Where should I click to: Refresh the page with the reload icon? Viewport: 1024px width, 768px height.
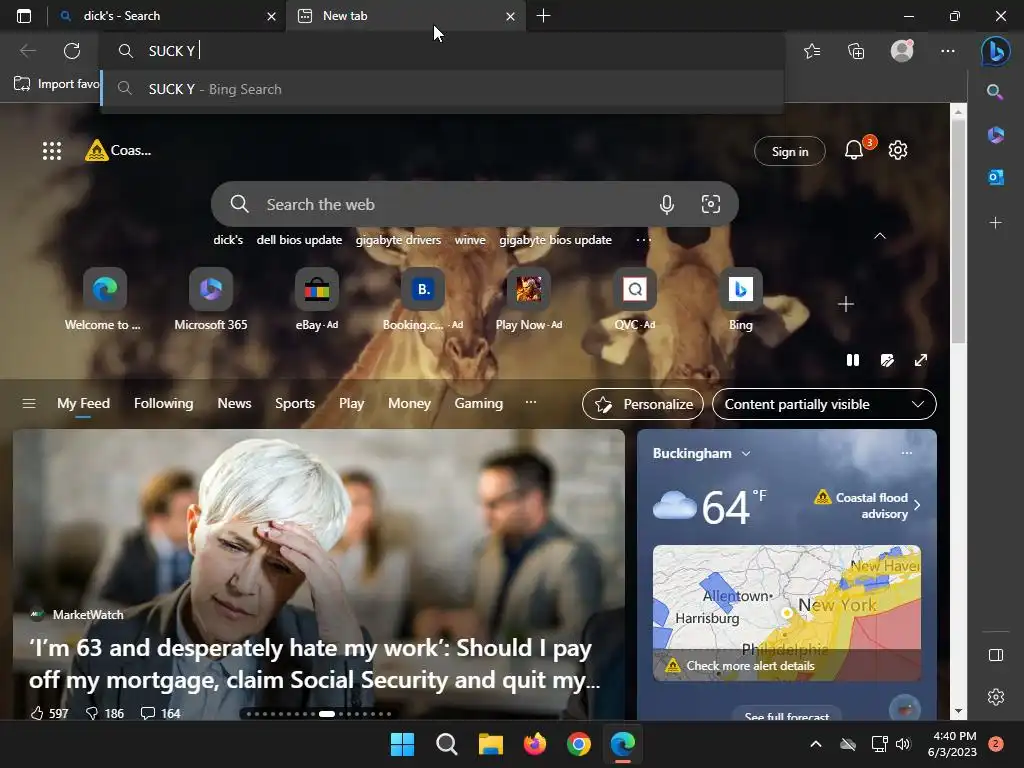(x=72, y=51)
